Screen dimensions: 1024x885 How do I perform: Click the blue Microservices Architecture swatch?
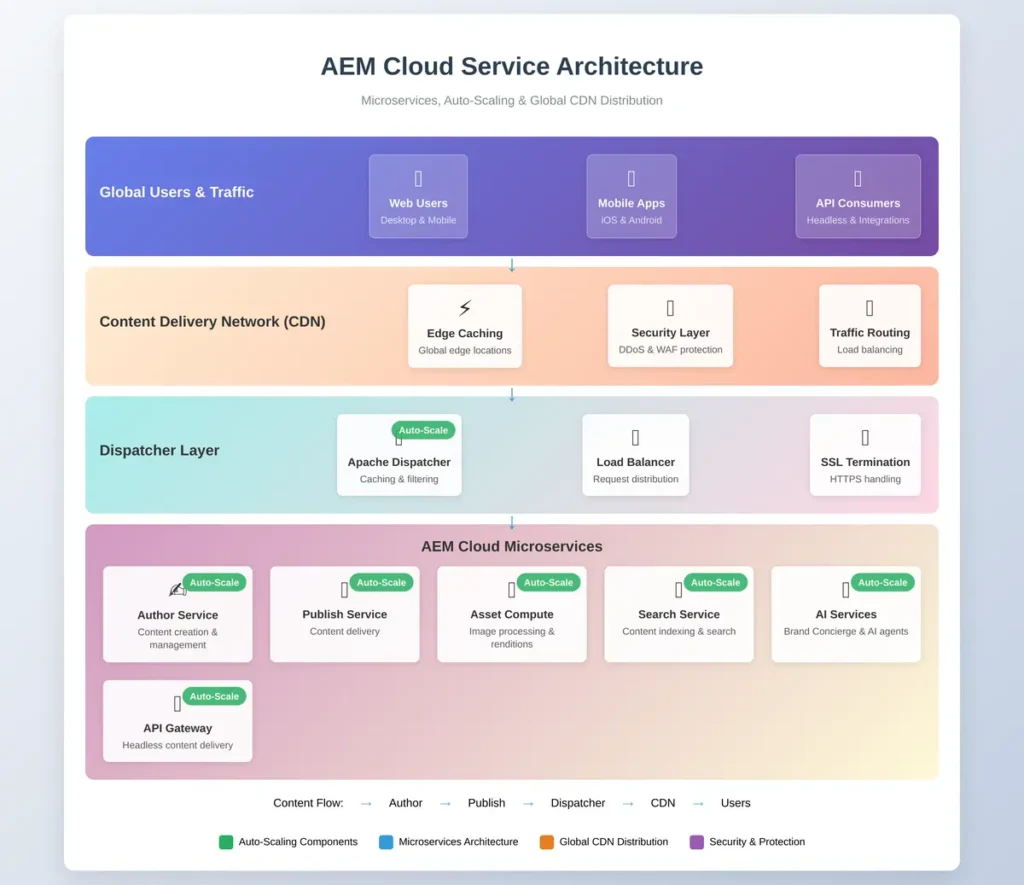pos(386,842)
